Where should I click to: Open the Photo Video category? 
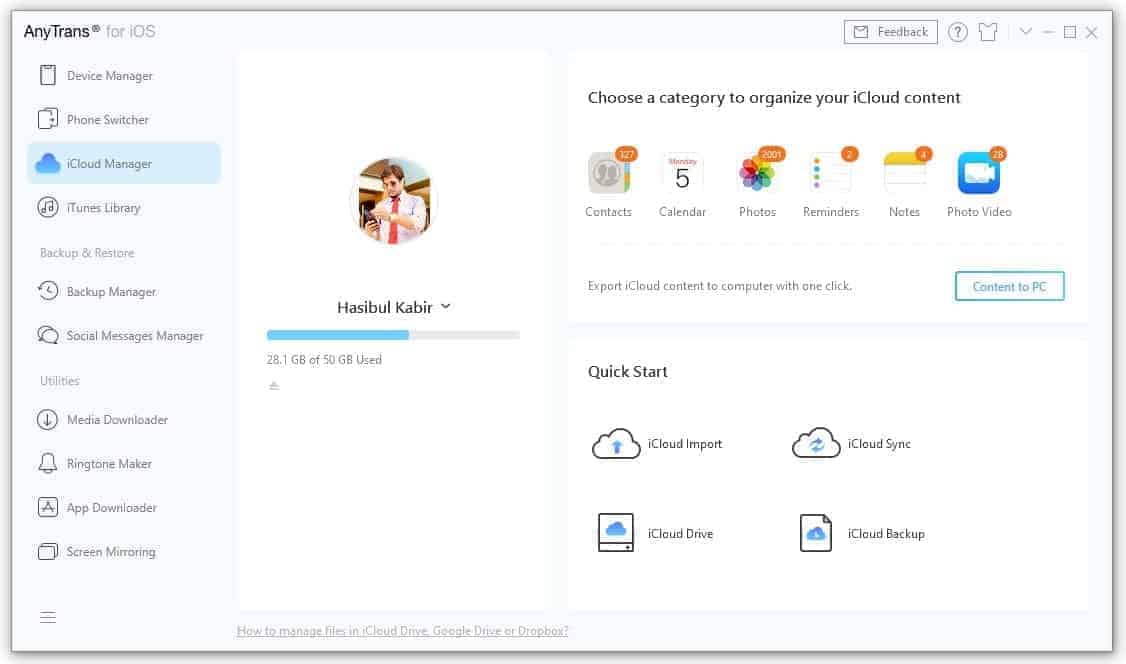(978, 175)
